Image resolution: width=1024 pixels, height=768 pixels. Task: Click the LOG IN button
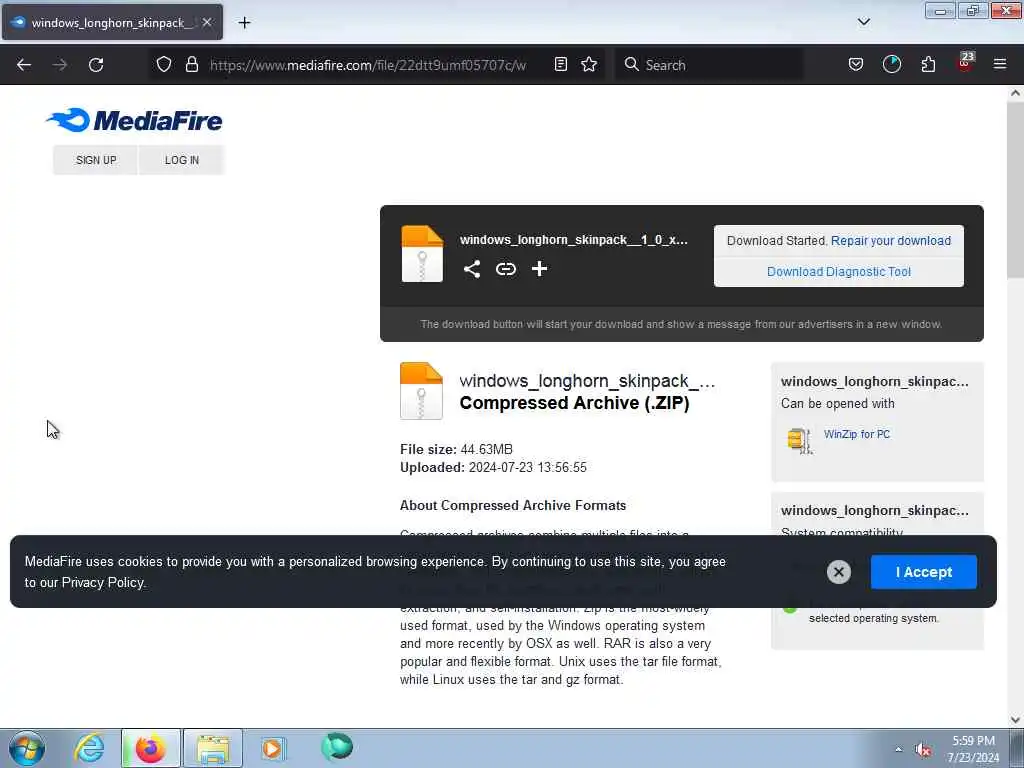182,160
